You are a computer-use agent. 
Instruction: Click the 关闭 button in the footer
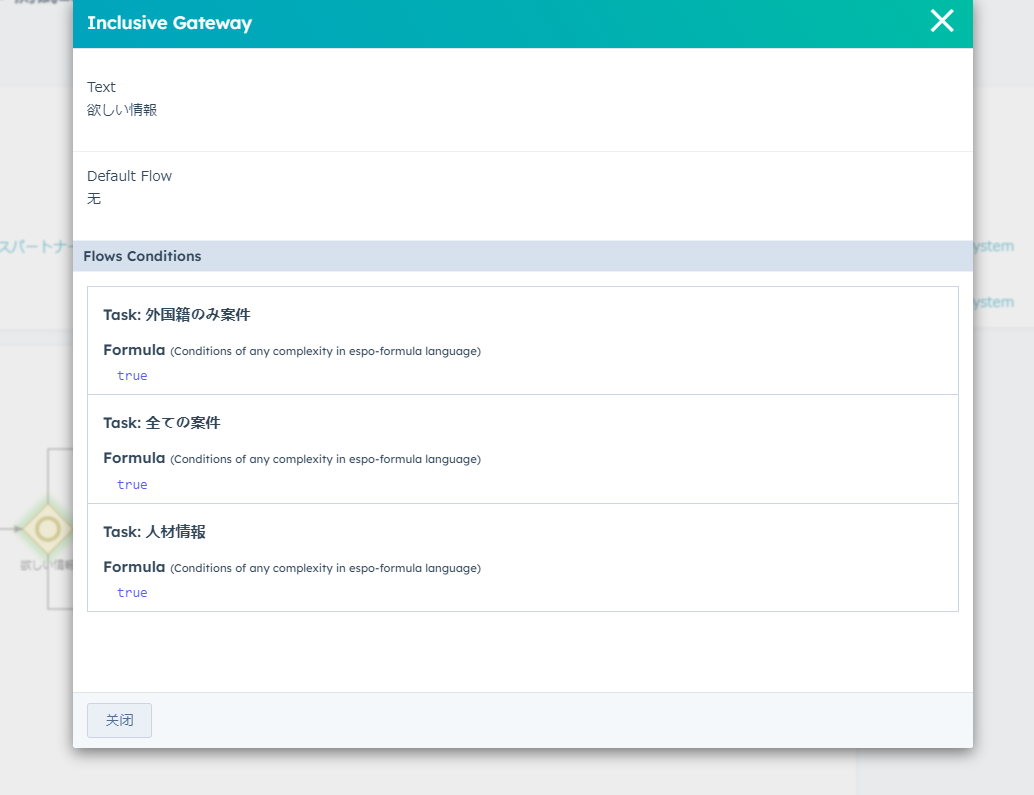(x=119, y=720)
